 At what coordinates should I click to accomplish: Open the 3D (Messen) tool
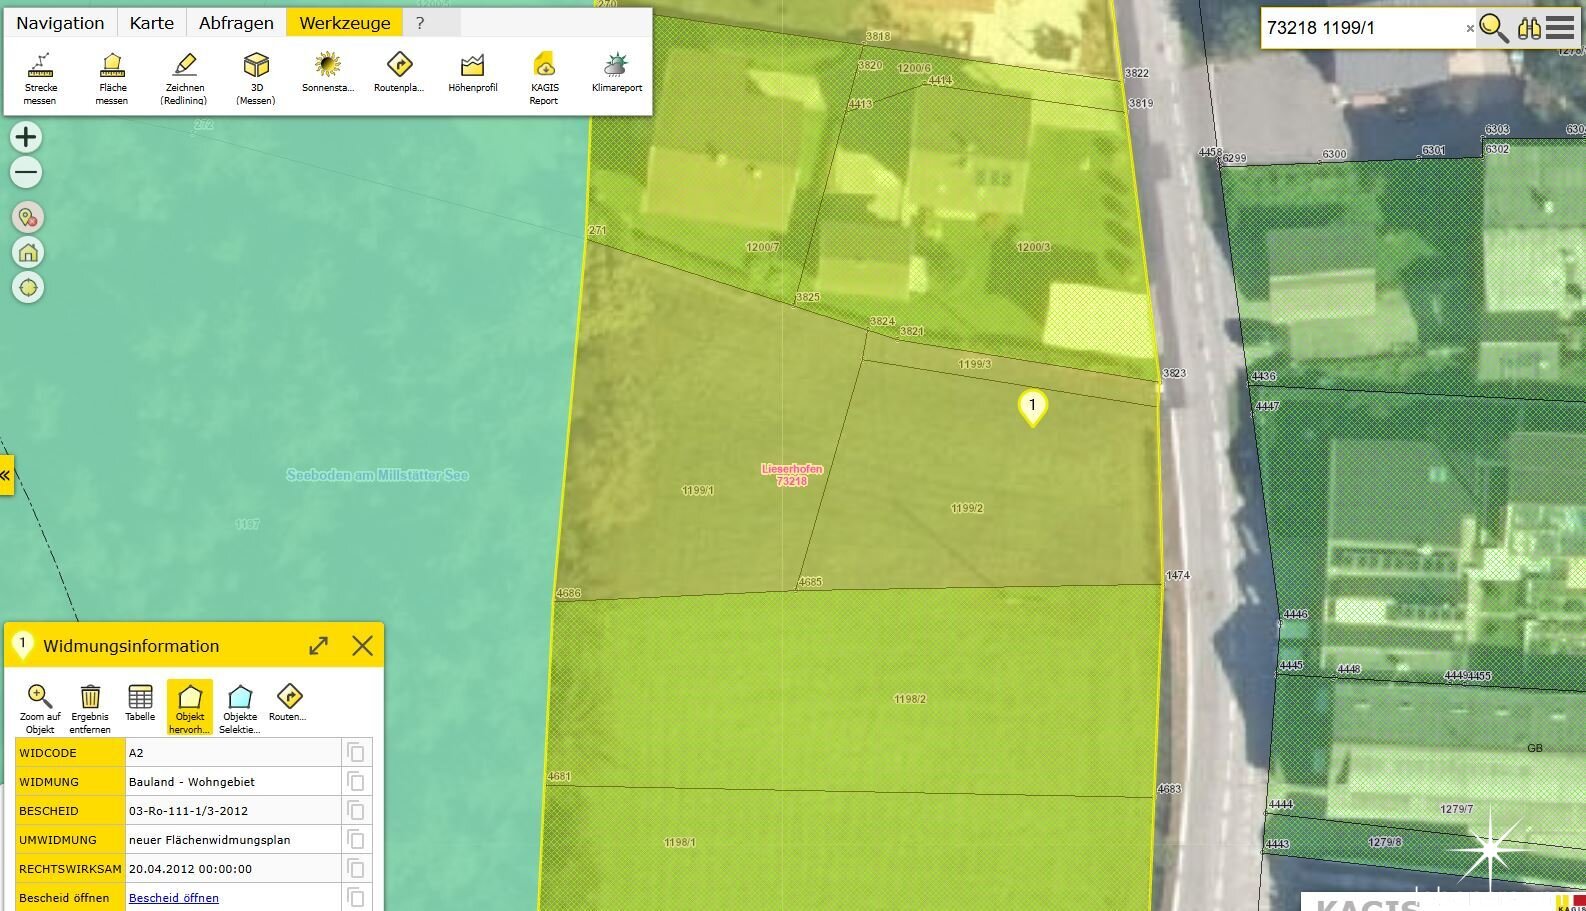coord(256,76)
